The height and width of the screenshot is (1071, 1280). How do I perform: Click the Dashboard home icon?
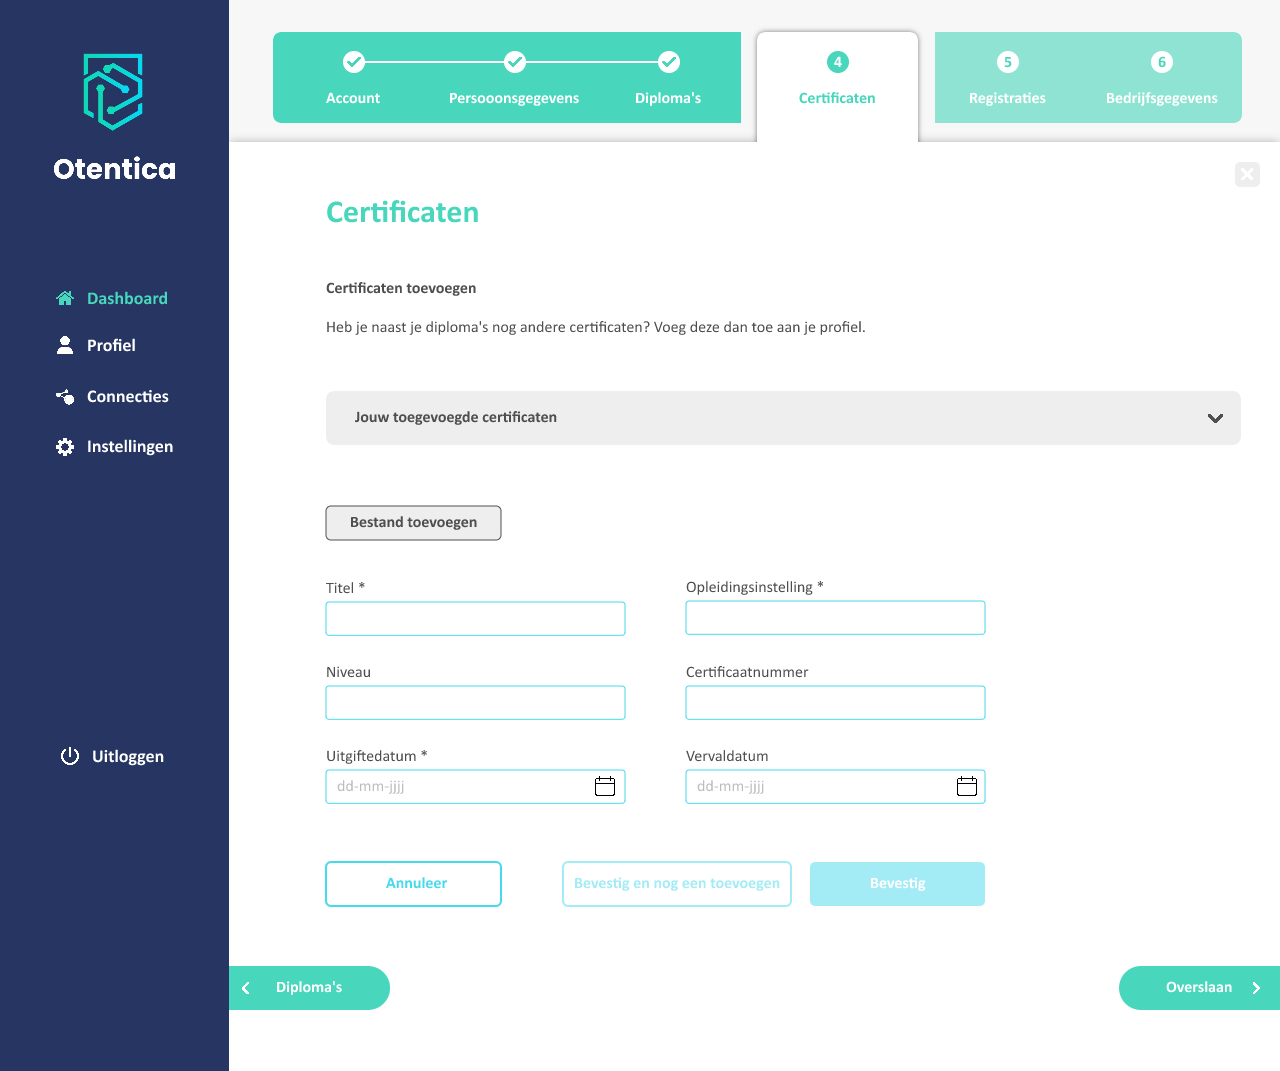click(65, 298)
